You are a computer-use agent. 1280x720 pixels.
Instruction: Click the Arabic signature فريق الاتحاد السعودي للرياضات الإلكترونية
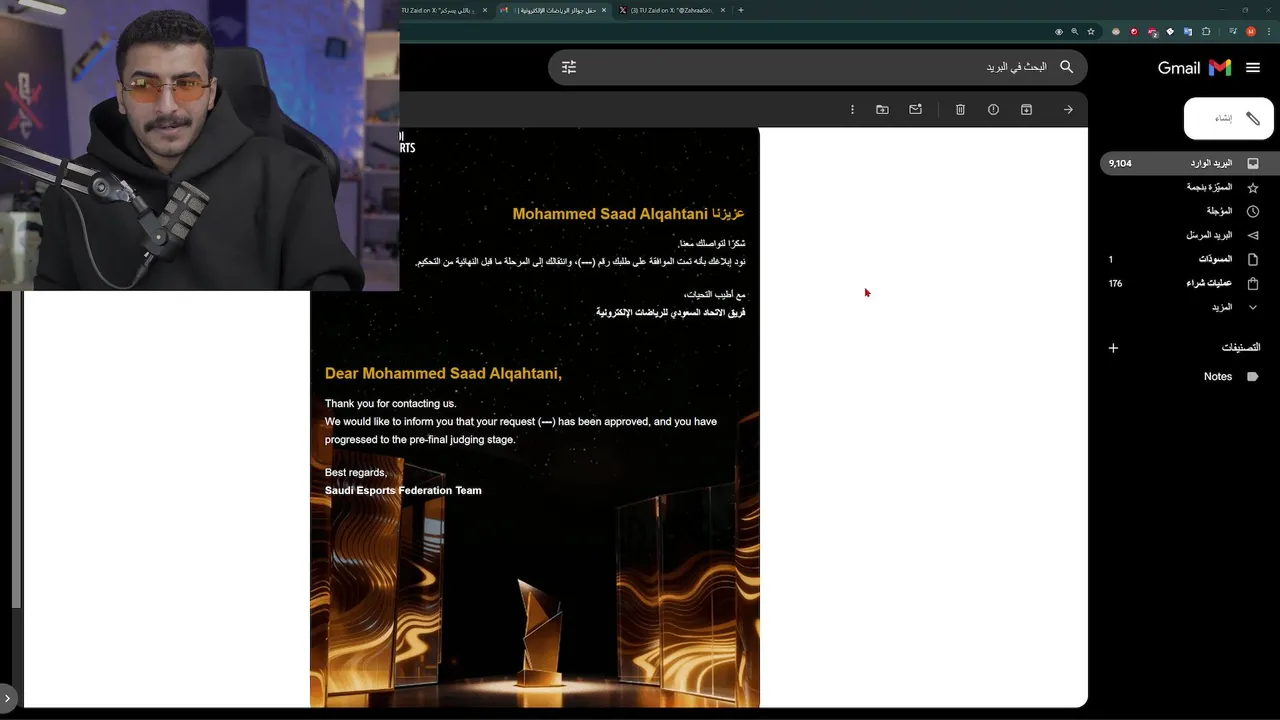[671, 312]
